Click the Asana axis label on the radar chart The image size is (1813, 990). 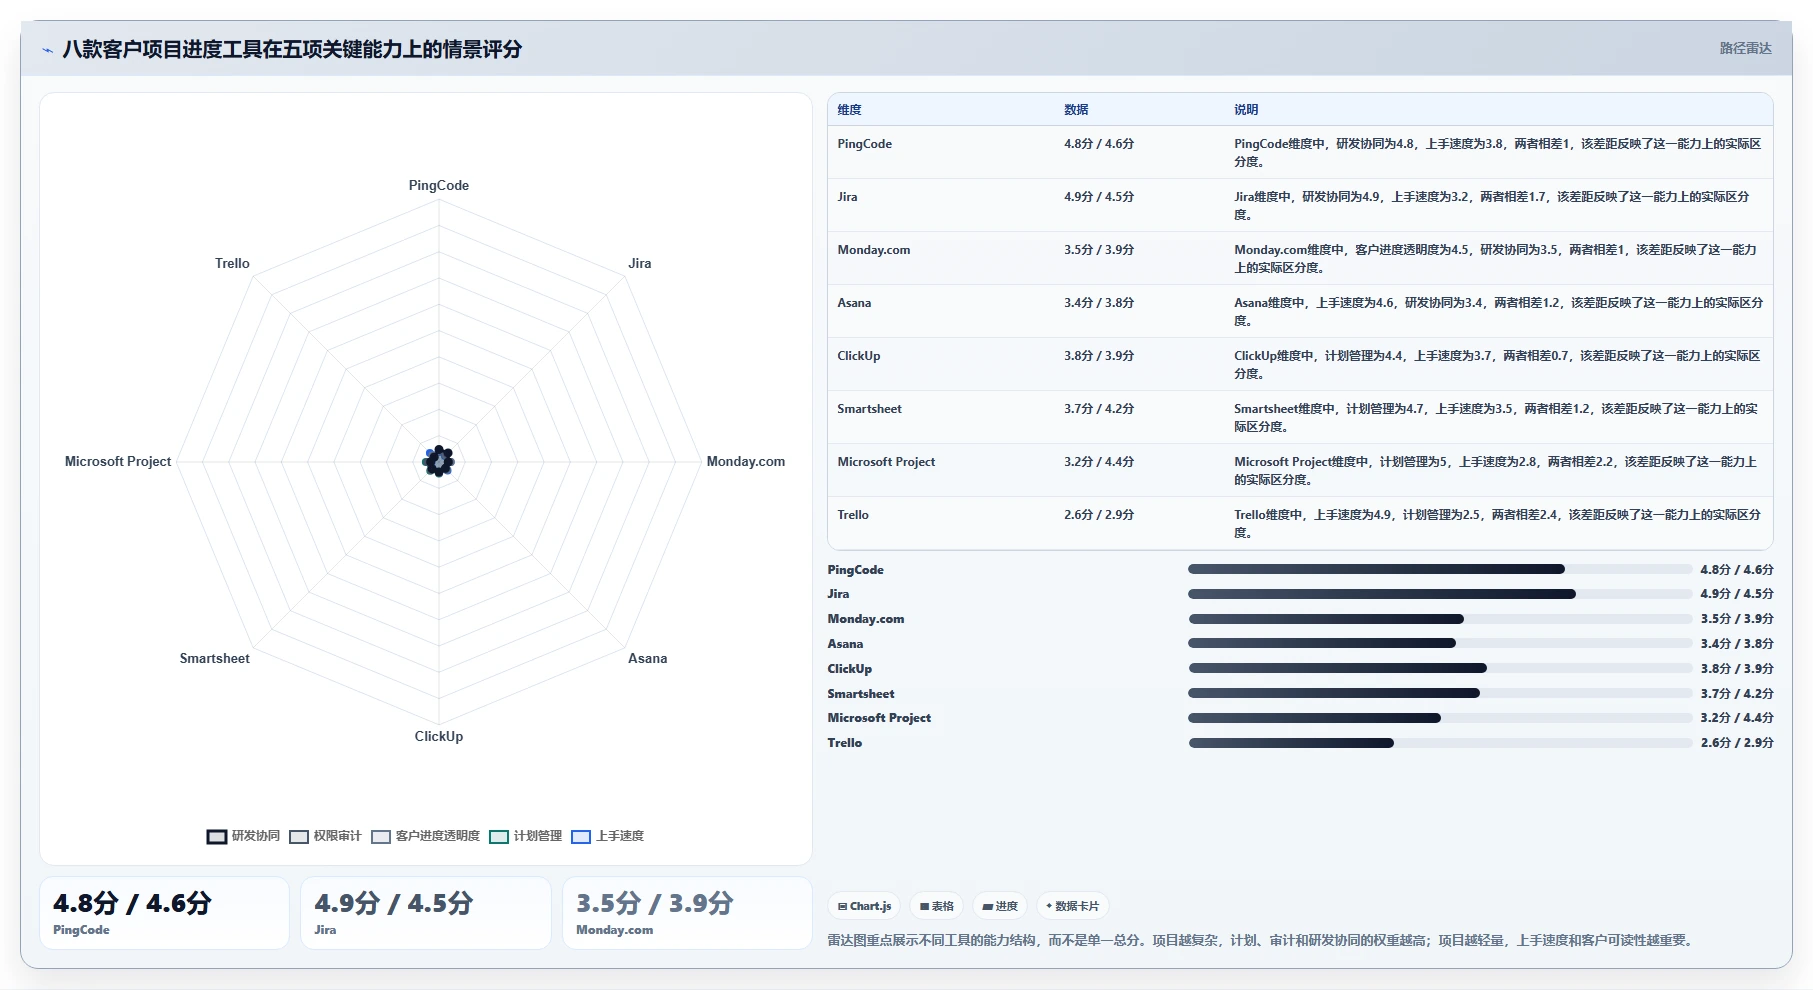point(647,658)
